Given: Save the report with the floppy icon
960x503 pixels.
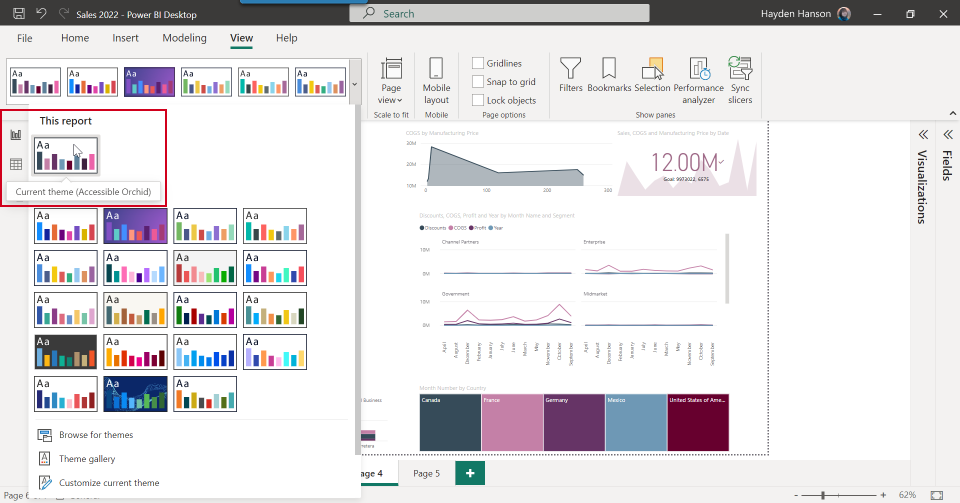Looking at the screenshot, I should click(19, 13).
